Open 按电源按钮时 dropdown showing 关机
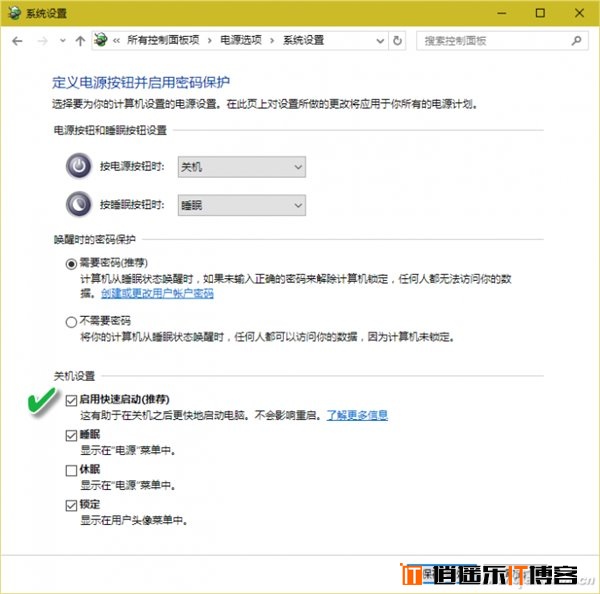The width and height of the screenshot is (600, 594). pos(241,167)
